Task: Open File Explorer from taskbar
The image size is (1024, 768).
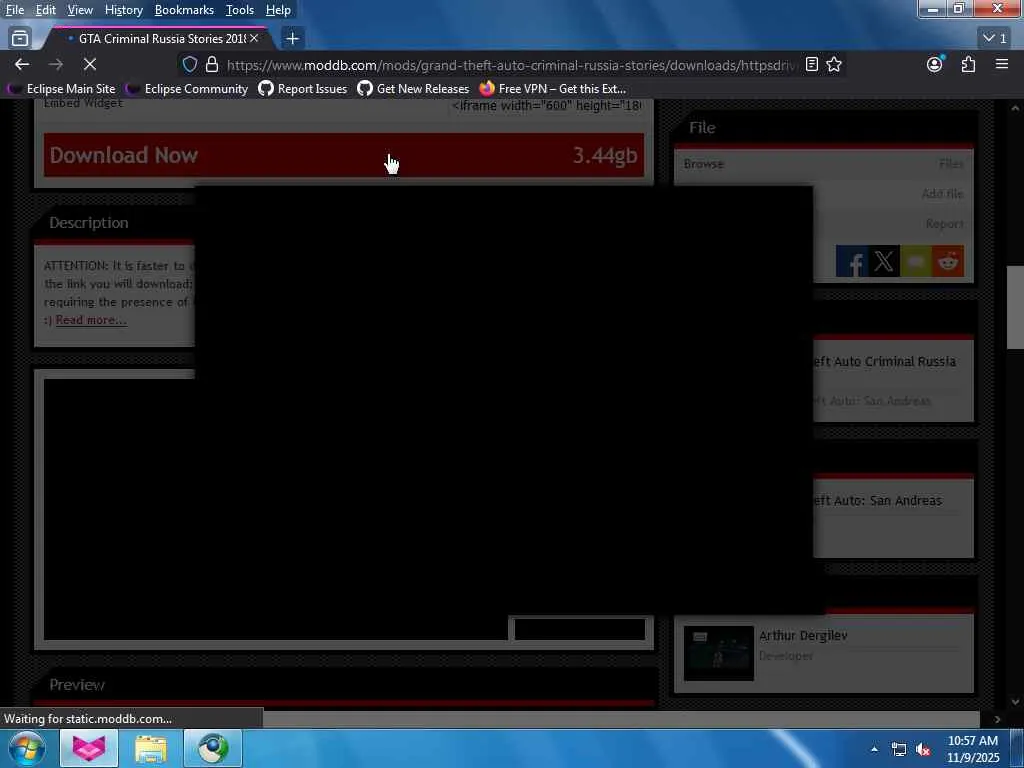Action: (151, 748)
